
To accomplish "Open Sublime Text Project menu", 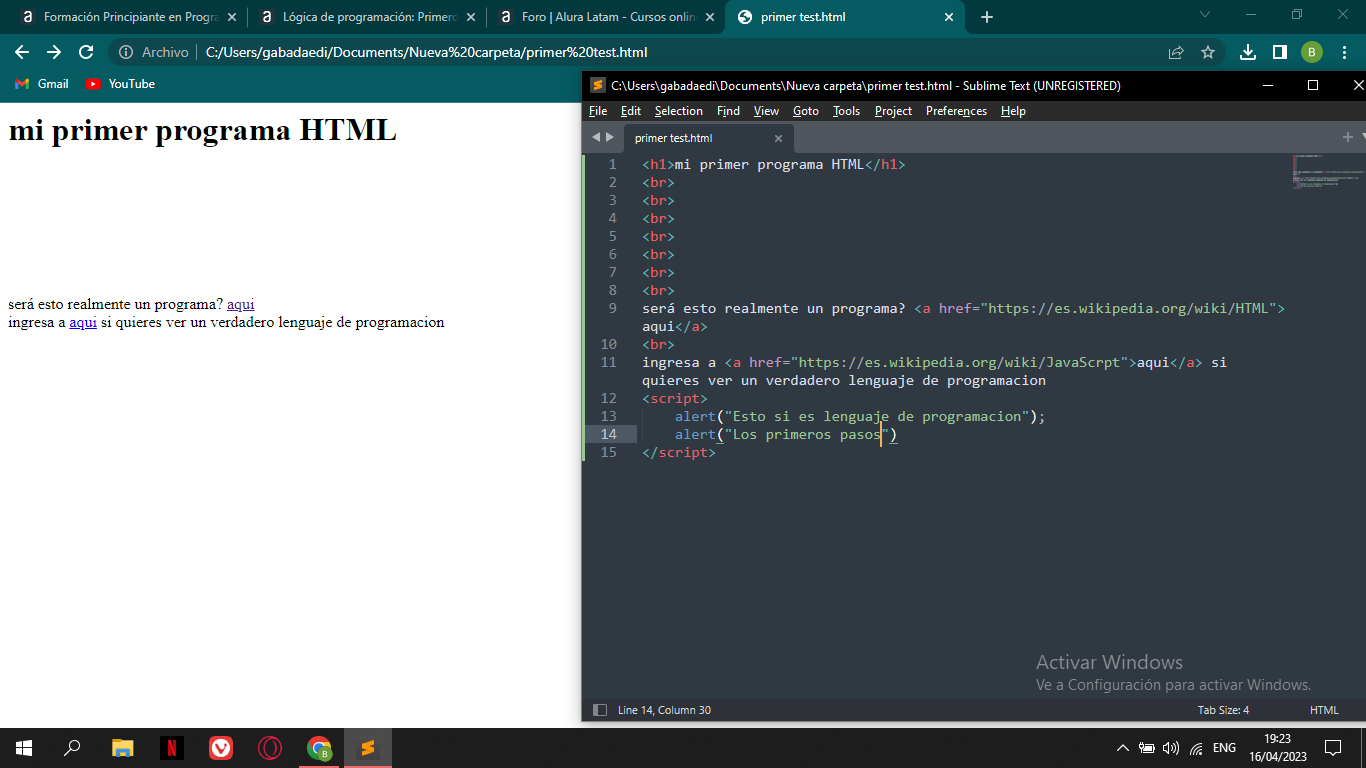I will pos(893,111).
